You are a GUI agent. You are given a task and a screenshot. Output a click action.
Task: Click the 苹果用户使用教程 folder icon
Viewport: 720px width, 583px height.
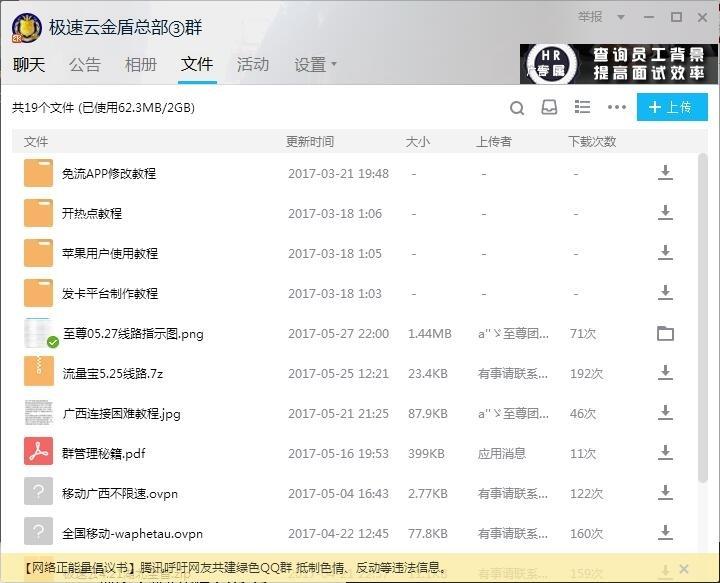39,253
